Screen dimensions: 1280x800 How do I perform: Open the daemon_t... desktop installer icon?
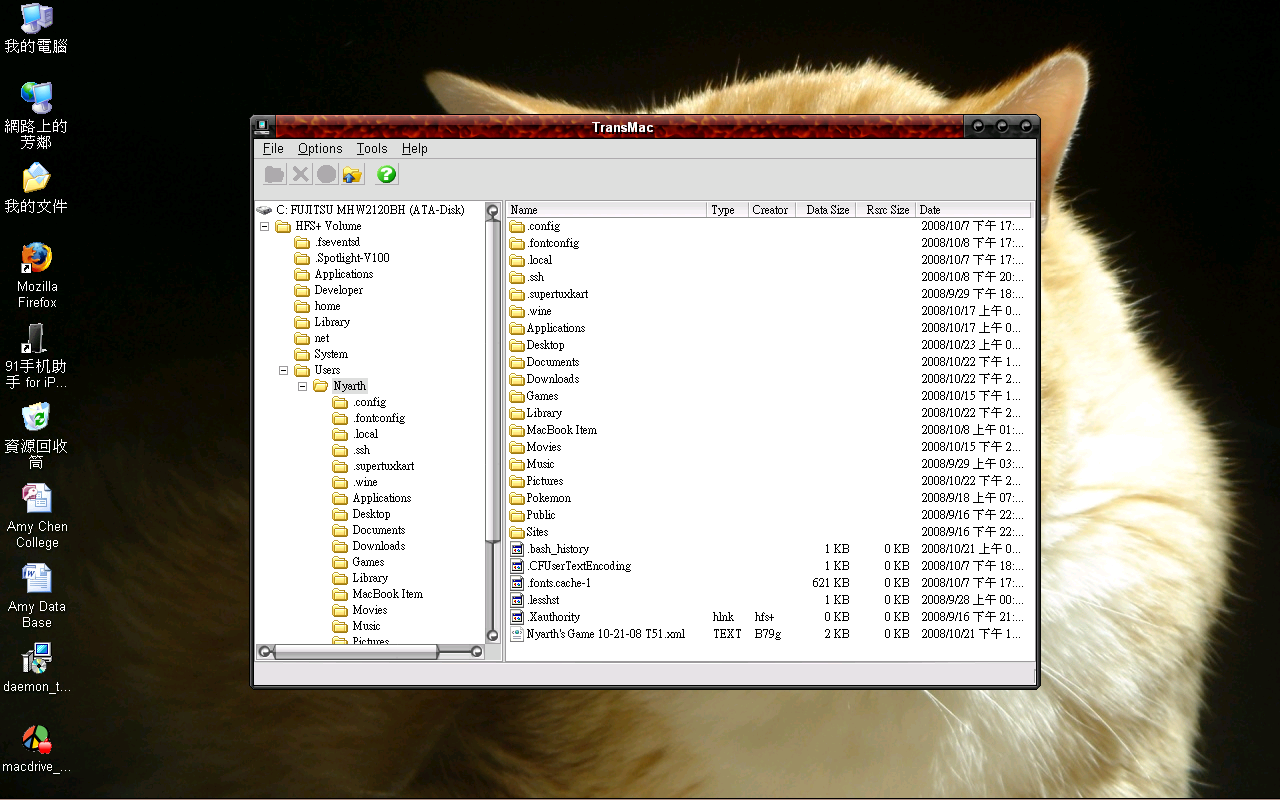pos(36,658)
